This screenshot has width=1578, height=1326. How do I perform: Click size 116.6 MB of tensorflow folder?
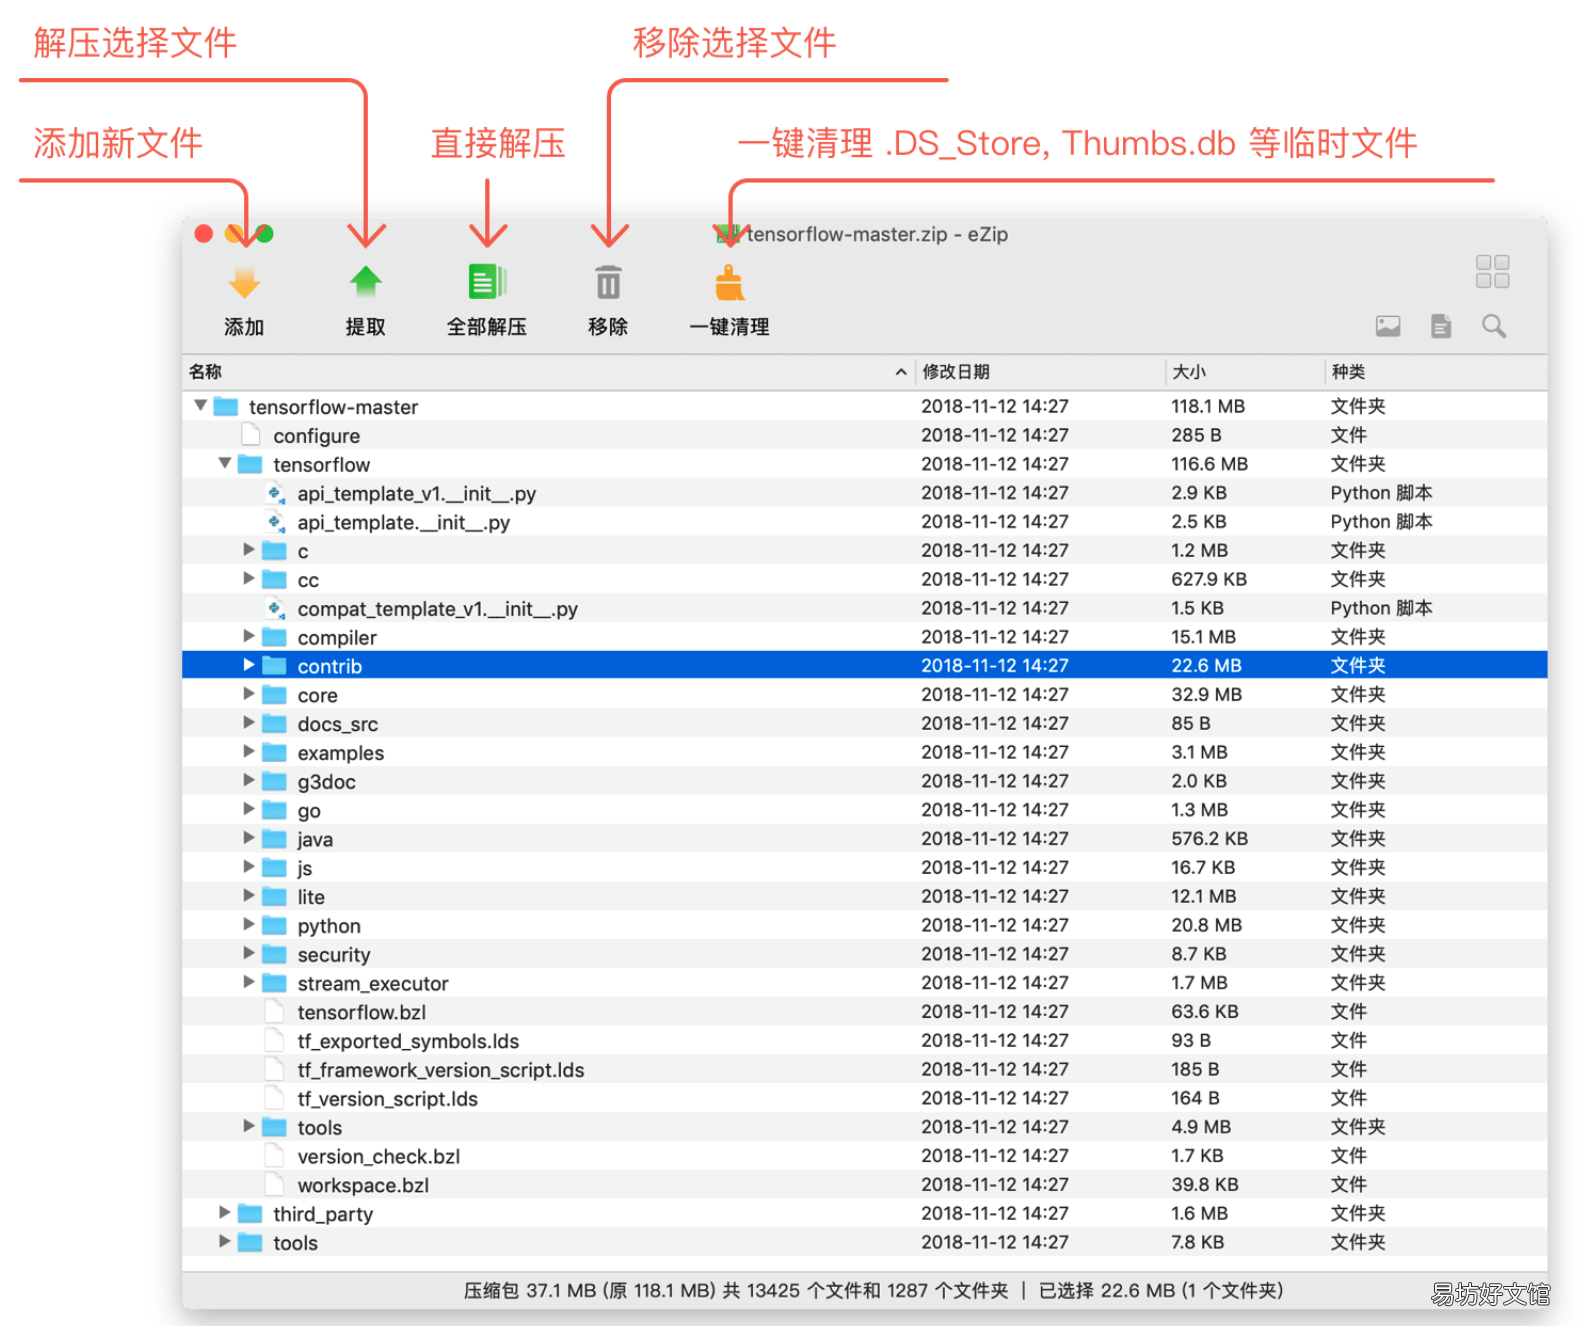(x=1209, y=464)
